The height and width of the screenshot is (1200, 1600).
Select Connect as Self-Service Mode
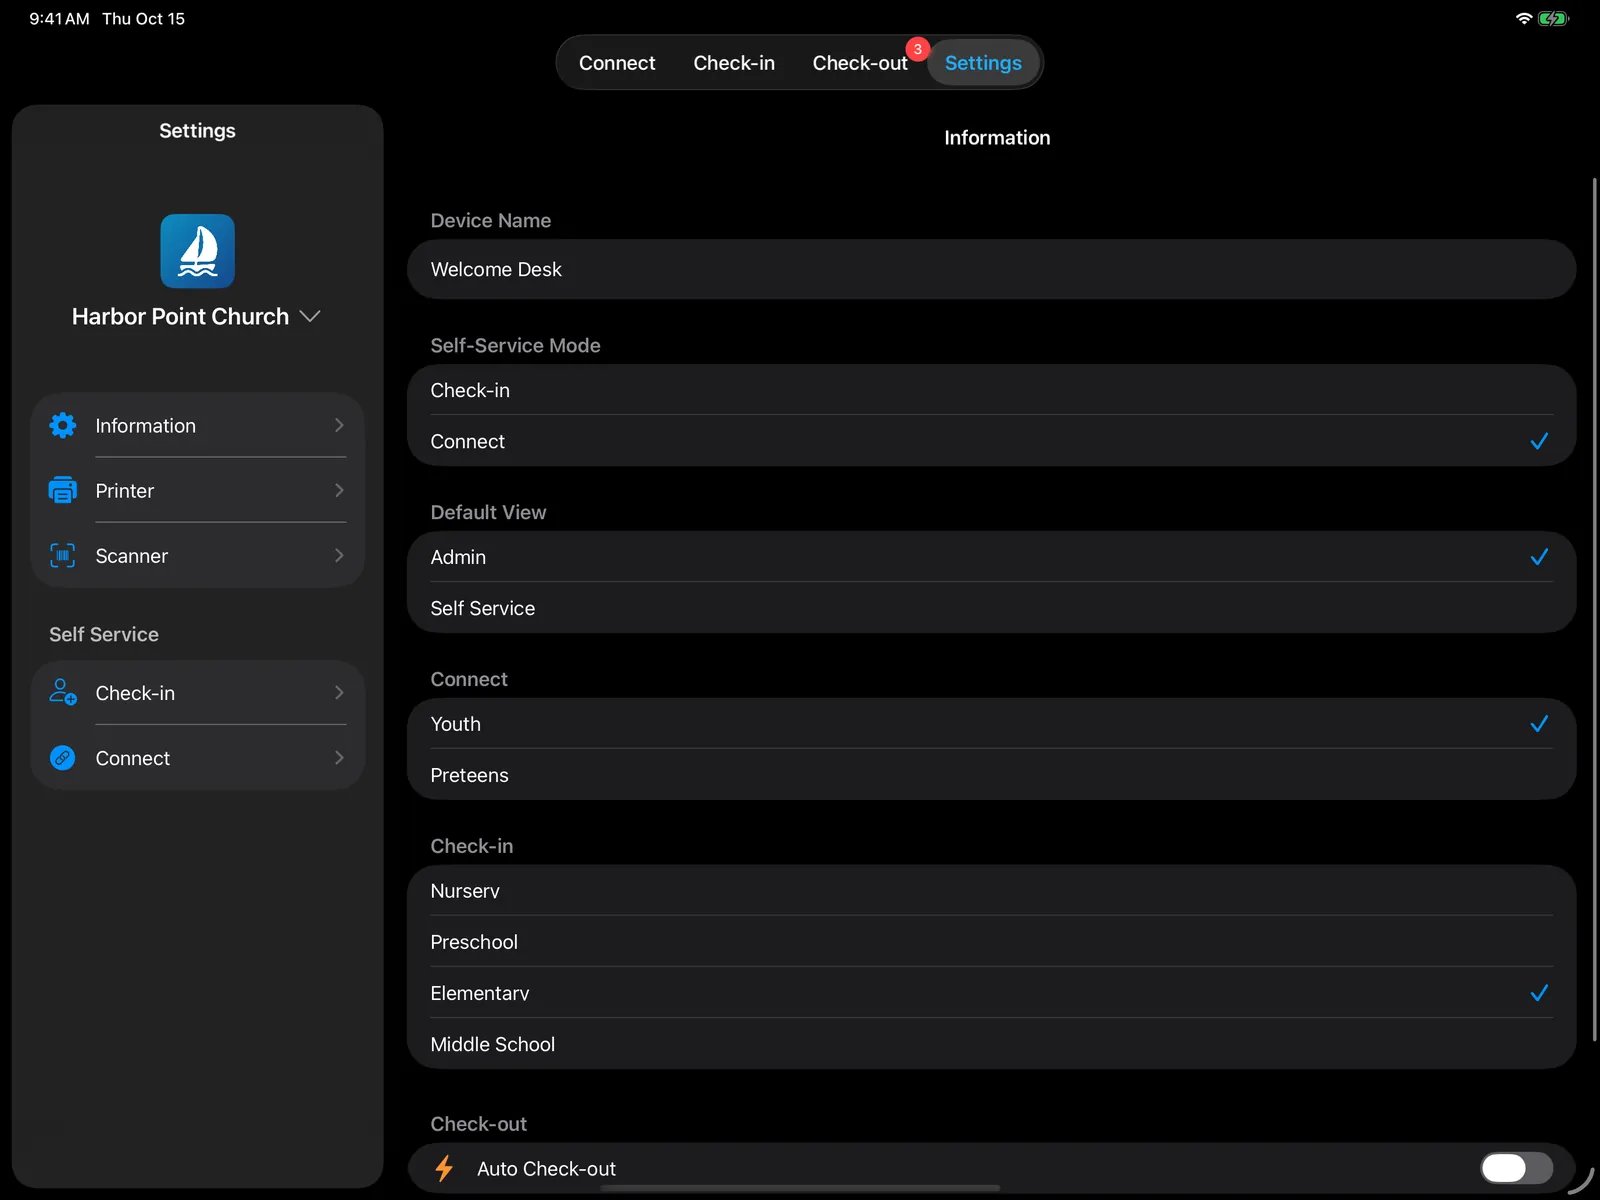991,441
